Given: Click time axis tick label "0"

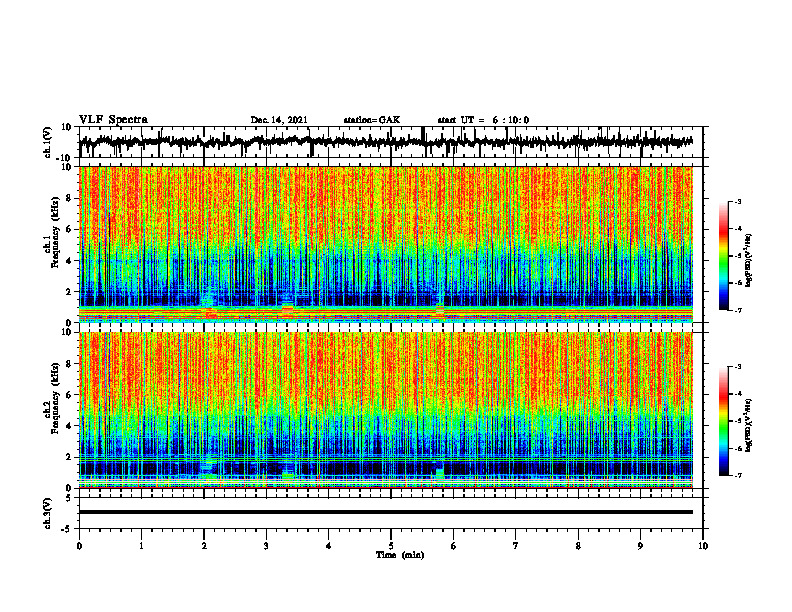Looking at the screenshot, I should 79,546.
